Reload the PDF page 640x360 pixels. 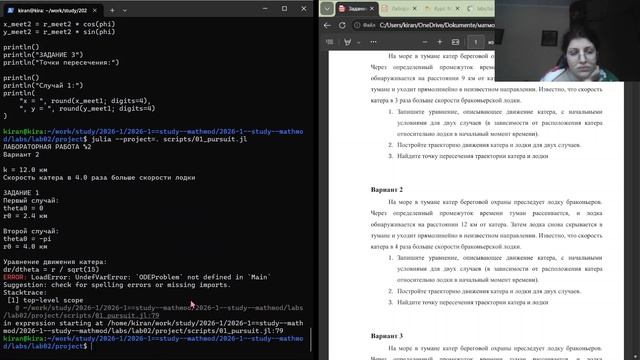[342, 25]
